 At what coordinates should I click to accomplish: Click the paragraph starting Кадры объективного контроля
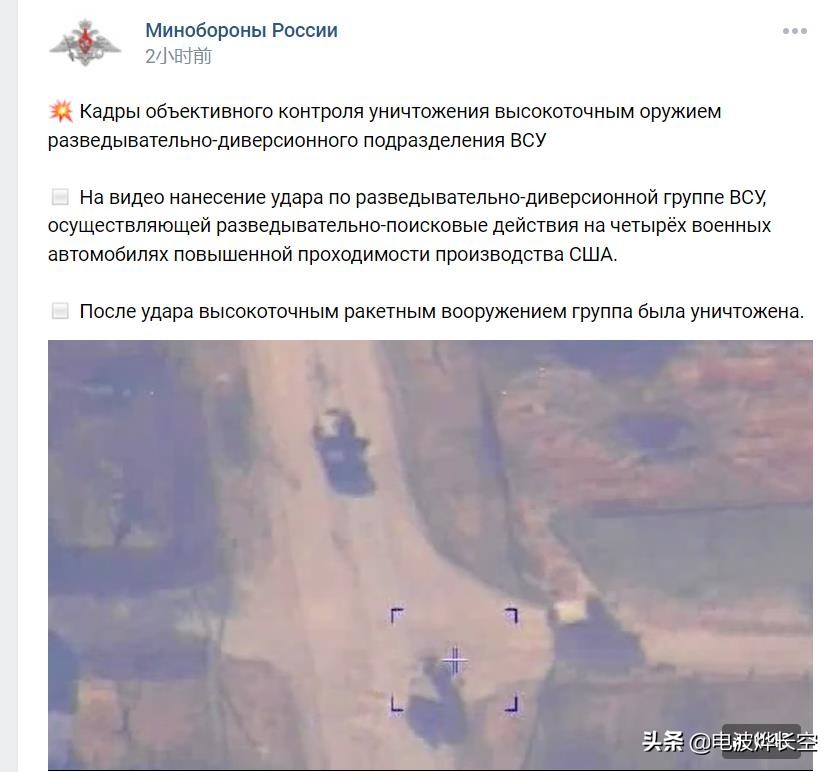coord(384,126)
